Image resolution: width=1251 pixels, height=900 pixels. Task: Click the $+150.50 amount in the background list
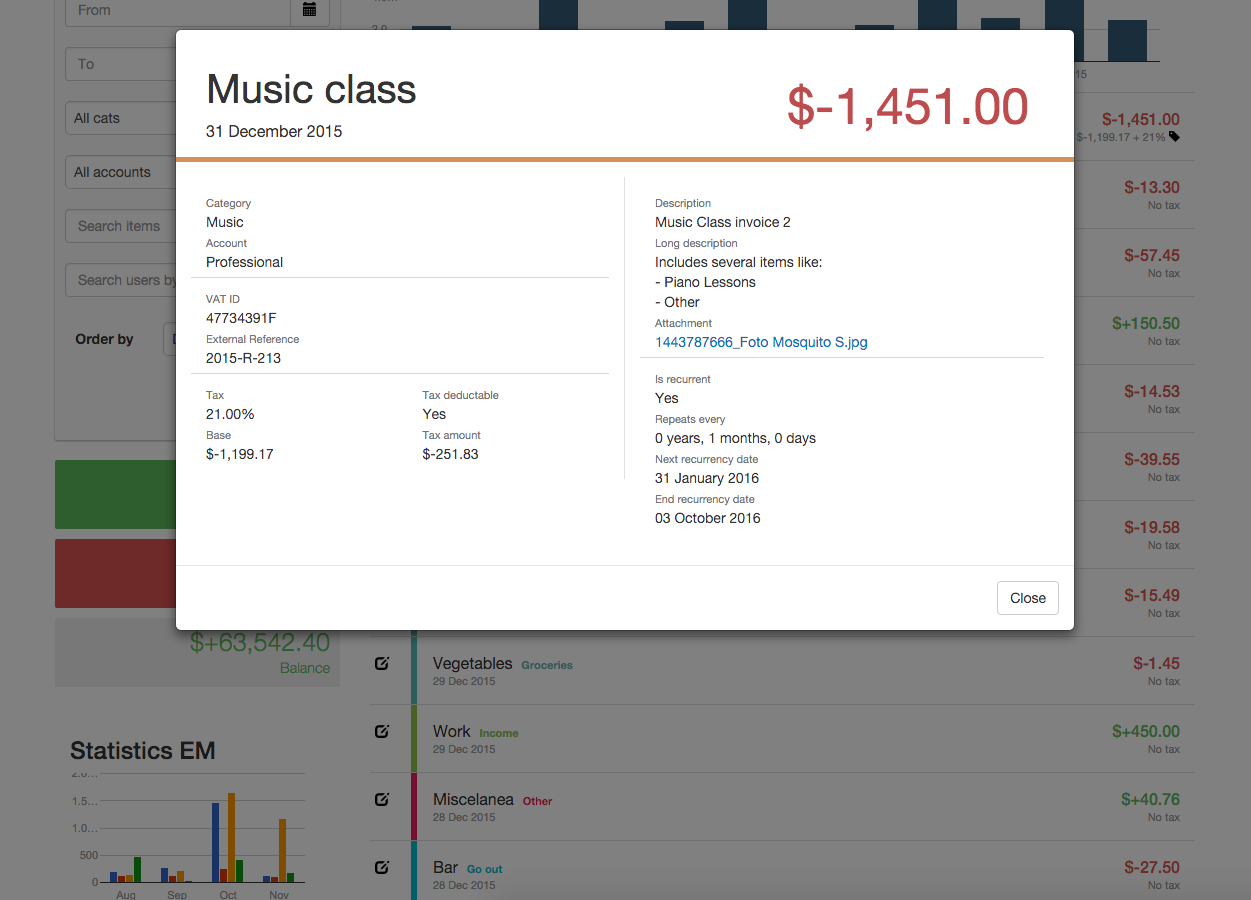[1146, 323]
